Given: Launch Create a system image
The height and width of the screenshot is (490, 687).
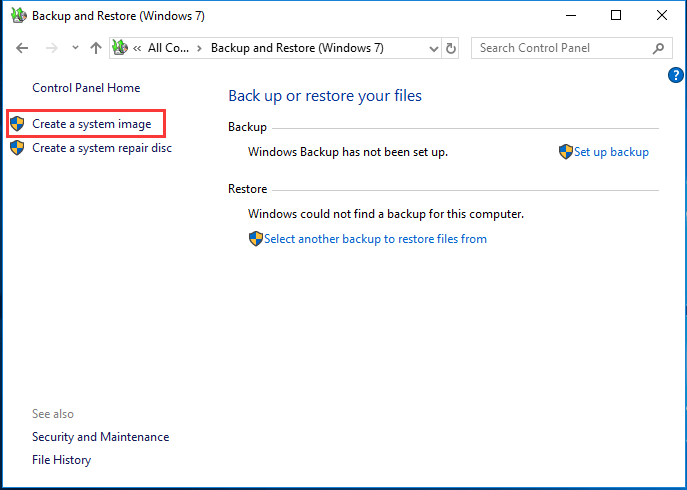Looking at the screenshot, I should [x=91, y=124].
